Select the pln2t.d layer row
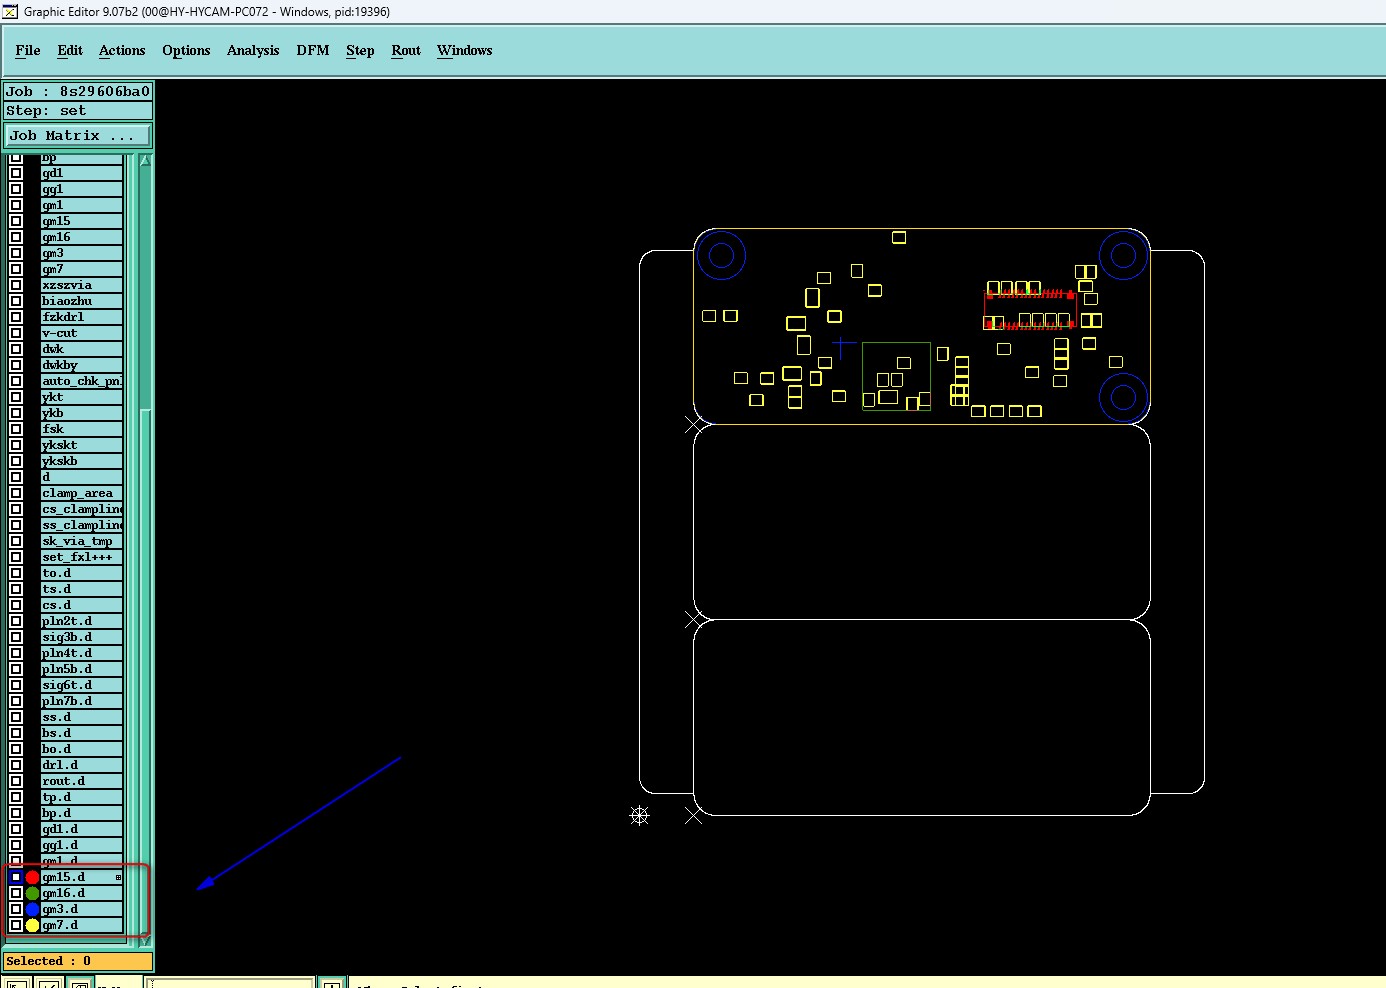 click(81, 621)
